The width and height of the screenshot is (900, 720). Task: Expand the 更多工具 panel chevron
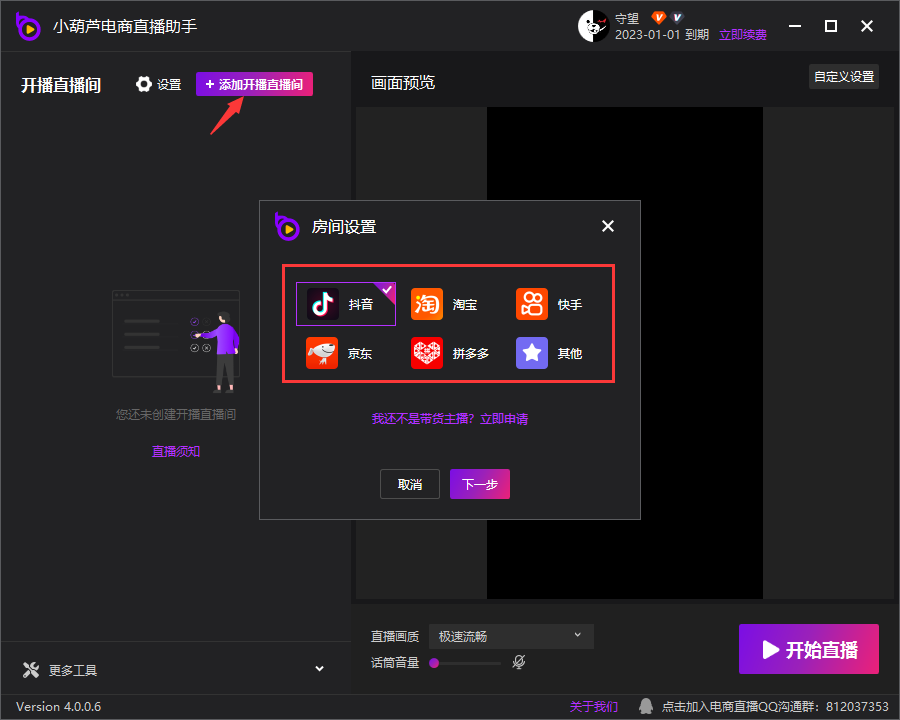click(x=320, y=669)
